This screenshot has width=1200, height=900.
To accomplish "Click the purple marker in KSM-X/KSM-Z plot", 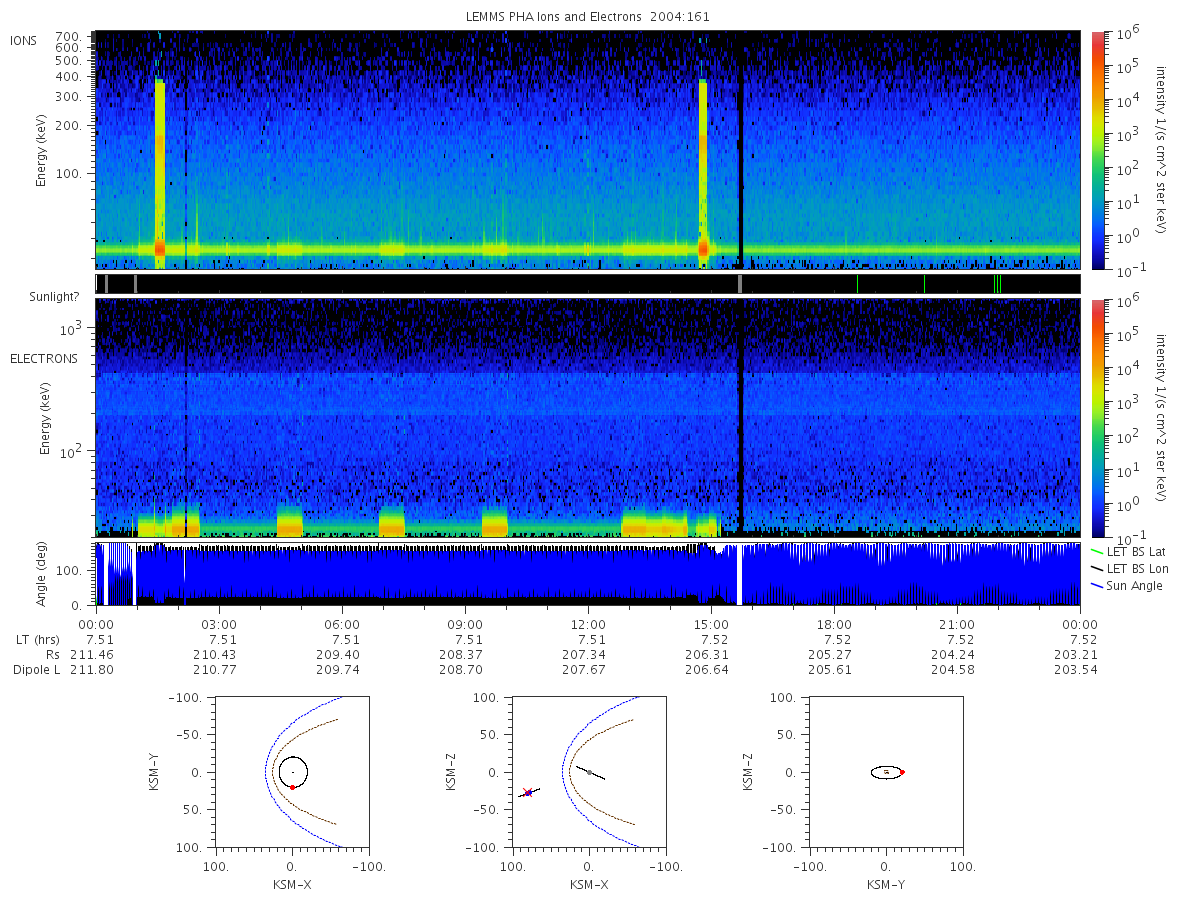I will click(x=528, y=792).
